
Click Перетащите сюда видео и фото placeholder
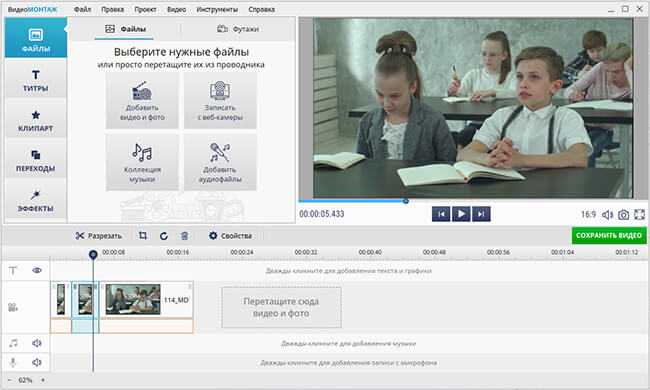[281, 308]
